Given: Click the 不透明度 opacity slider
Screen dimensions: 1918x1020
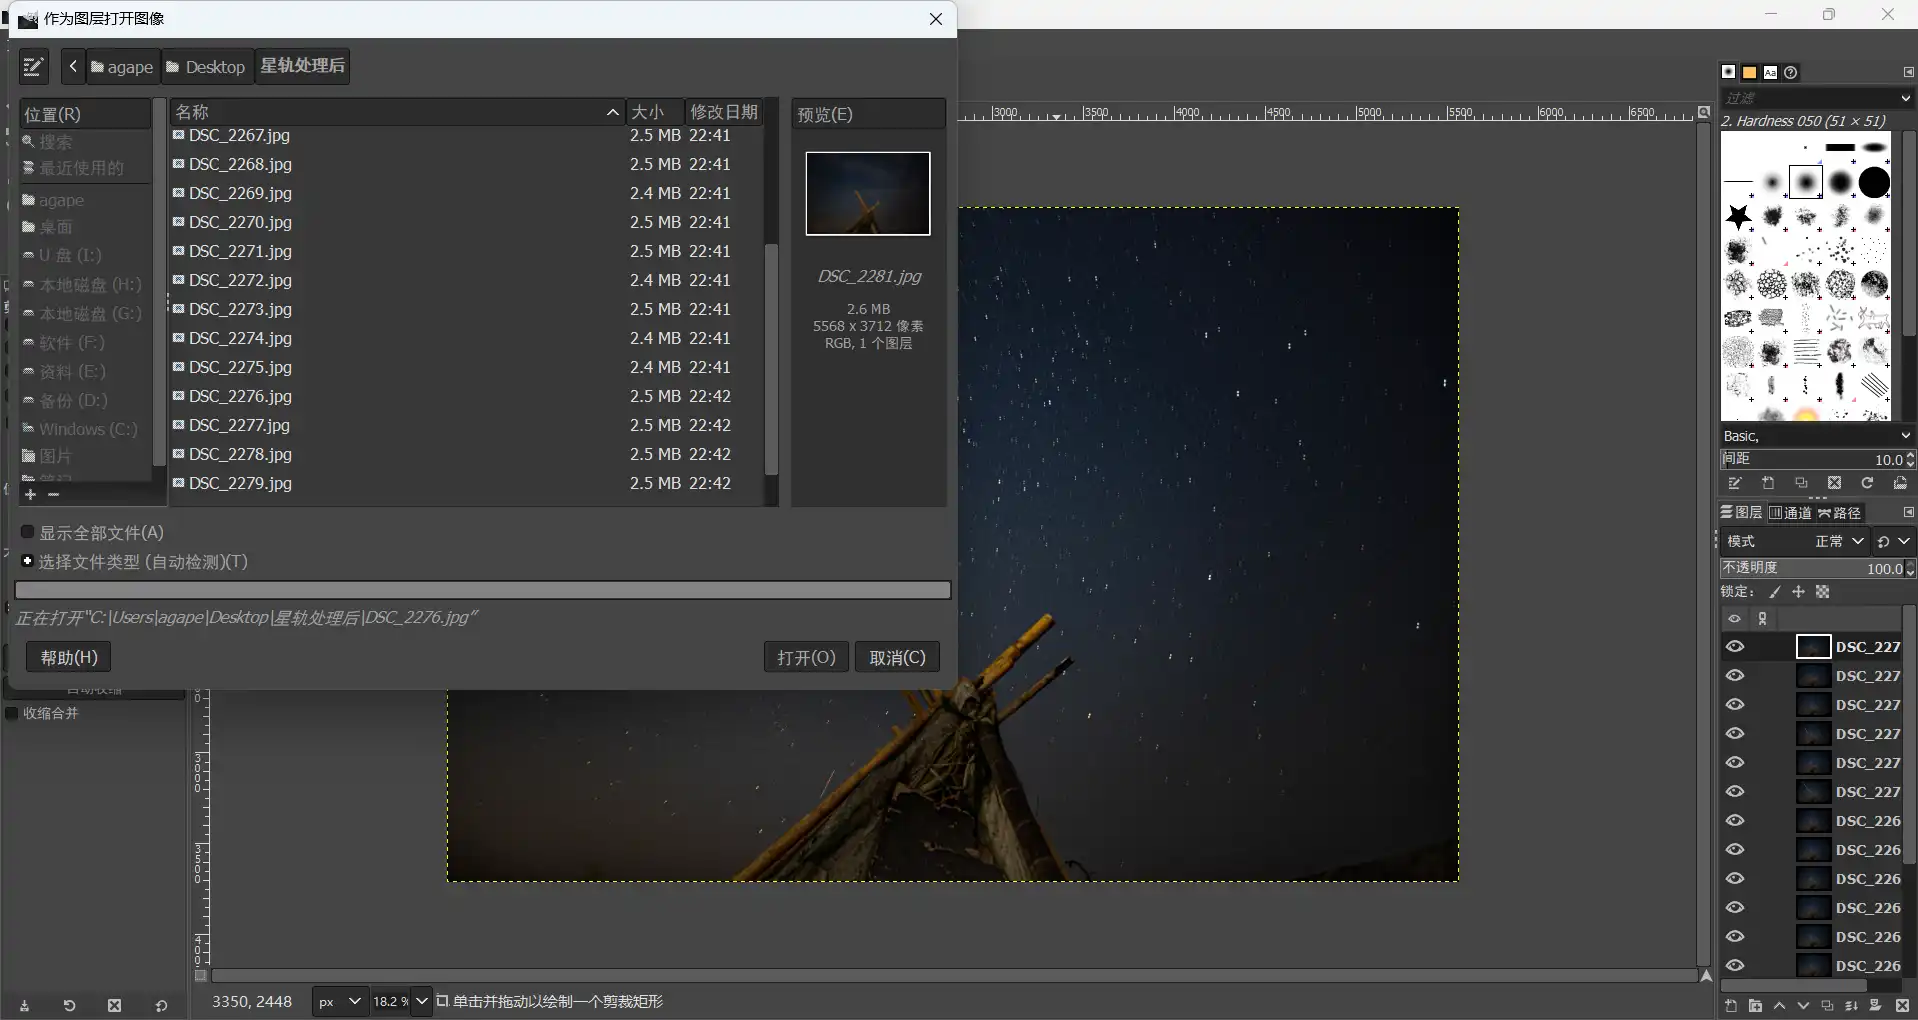Looking at the screenshot, I should point(1810,569).
